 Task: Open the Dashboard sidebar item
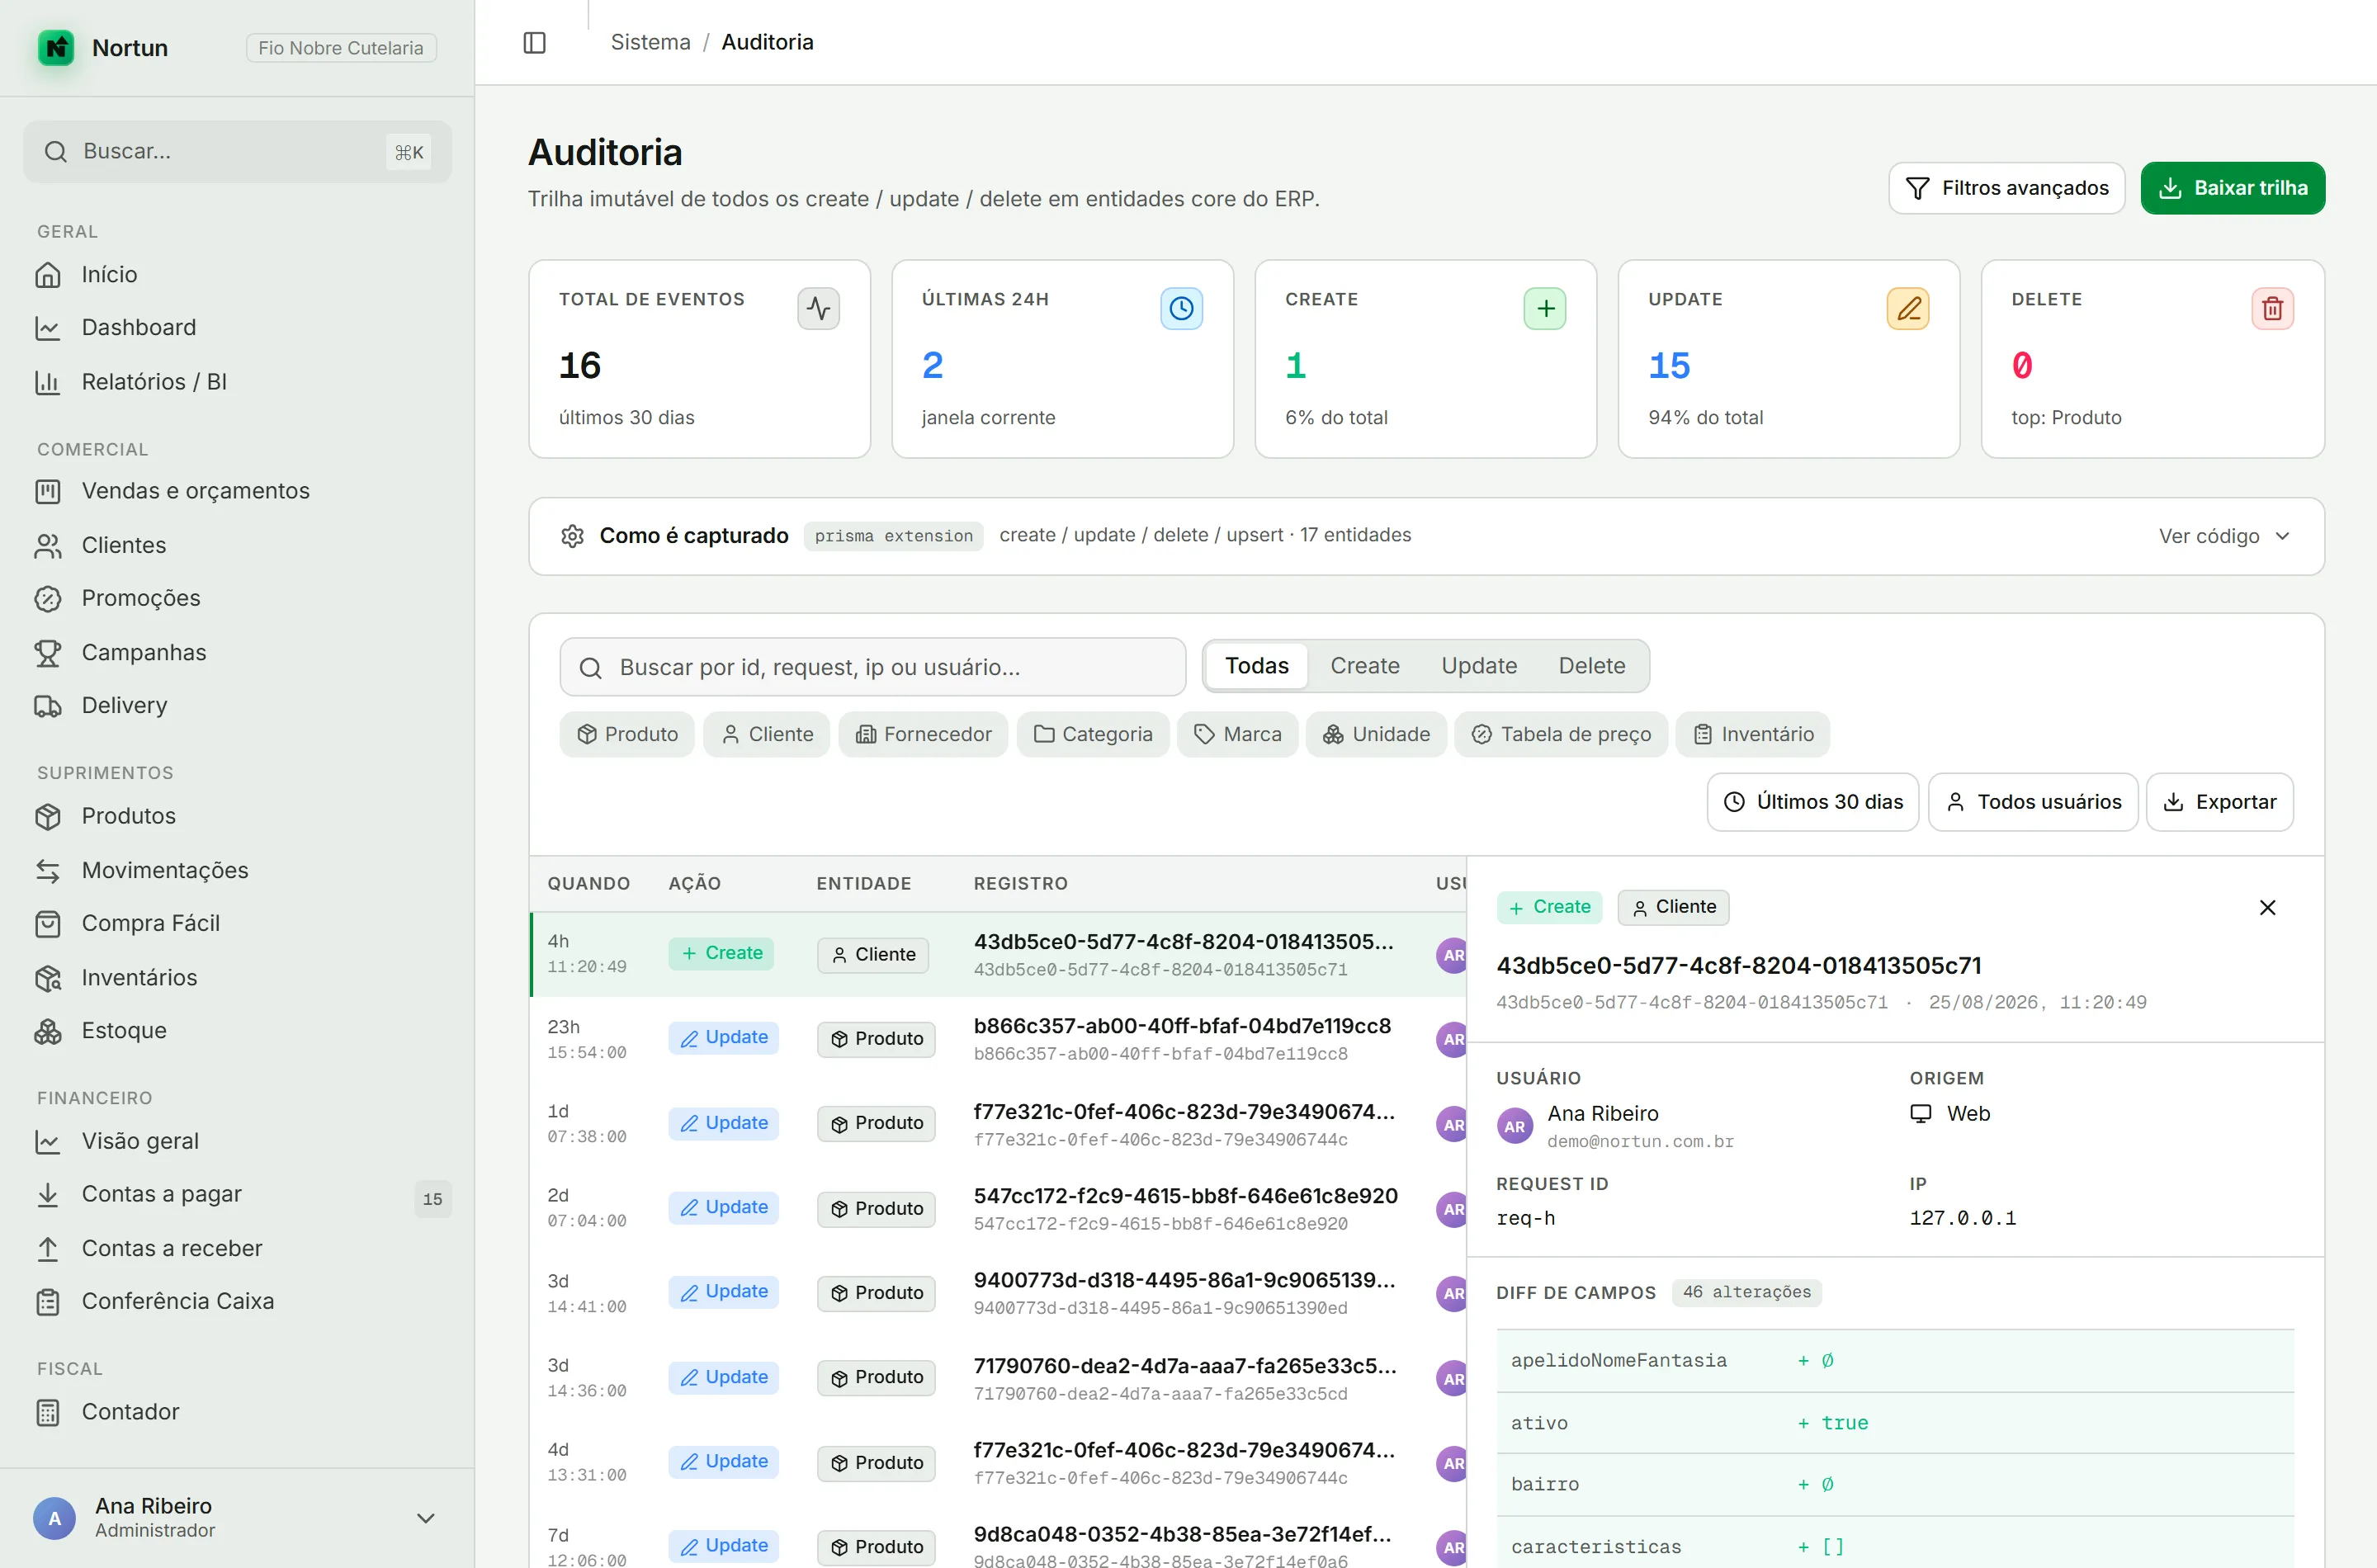(x=237, y=327)
